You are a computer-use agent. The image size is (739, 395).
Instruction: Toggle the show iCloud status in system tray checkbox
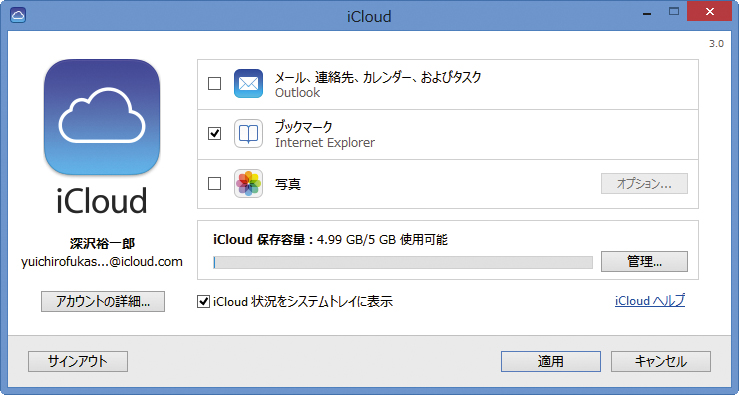tap(203, 302)
